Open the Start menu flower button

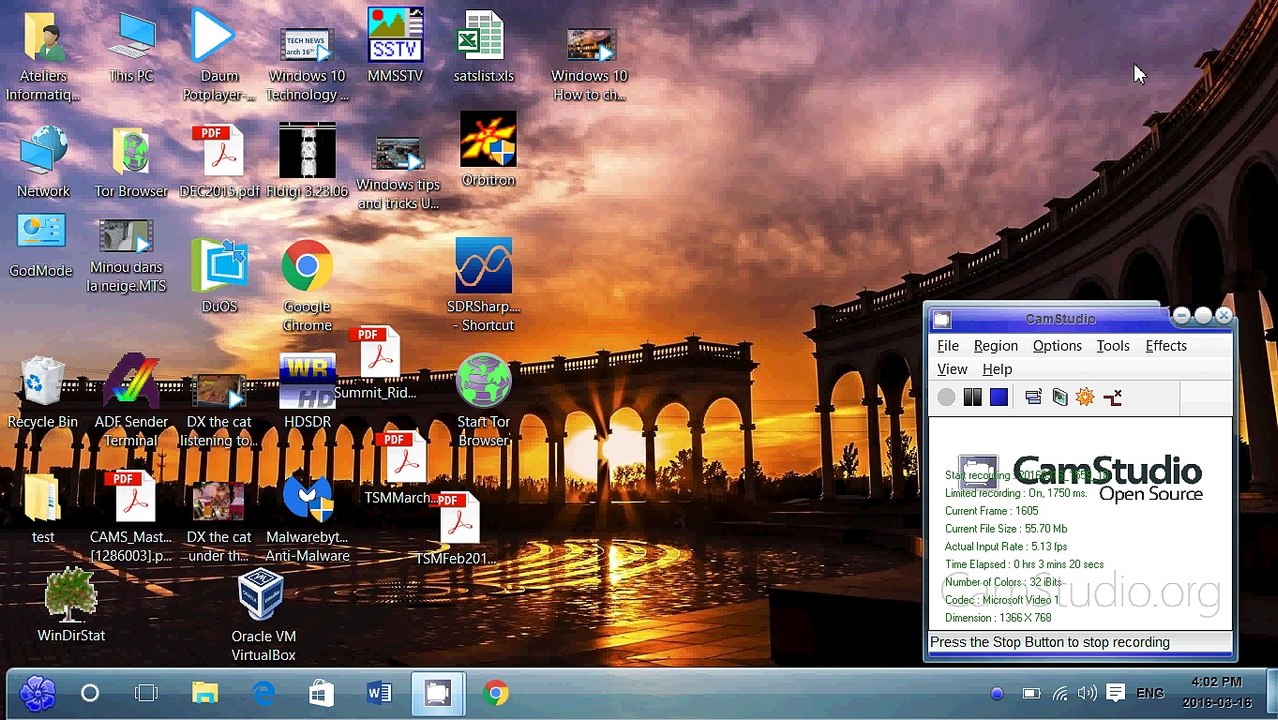(37, 693)
